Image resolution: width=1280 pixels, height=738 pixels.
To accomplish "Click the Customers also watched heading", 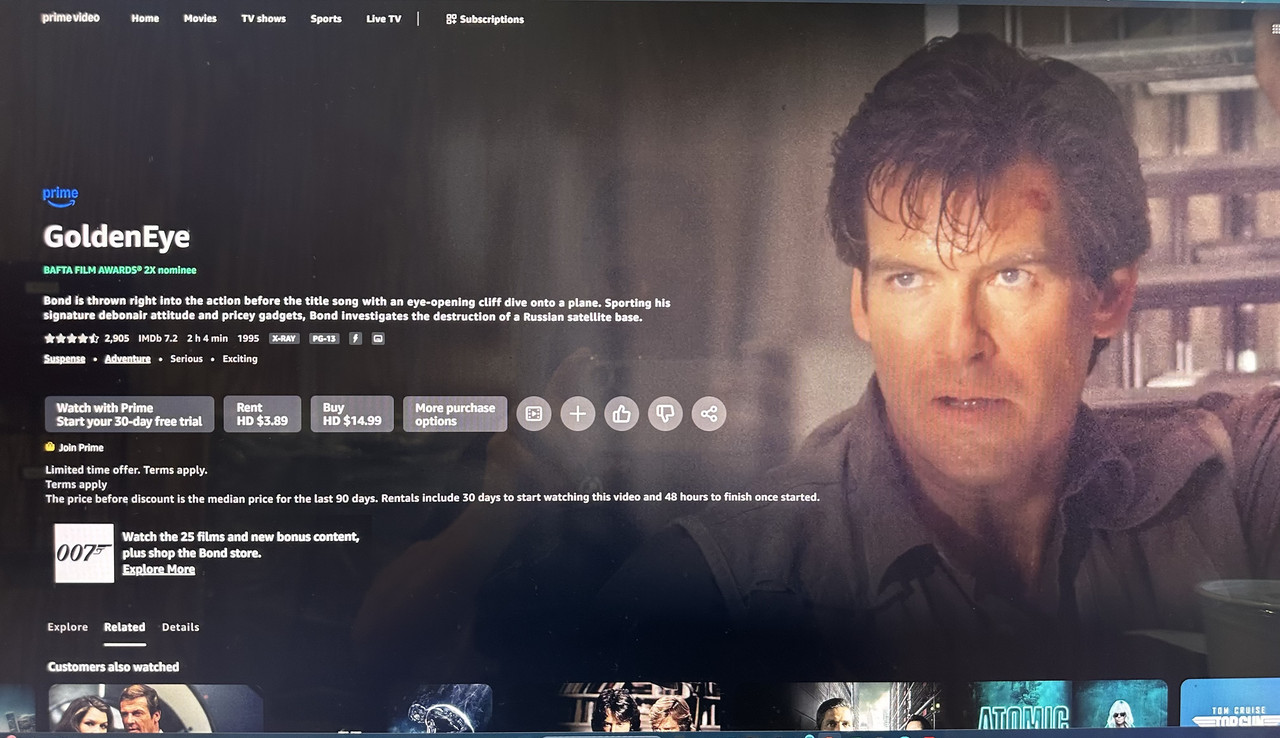I will (113, 667).
